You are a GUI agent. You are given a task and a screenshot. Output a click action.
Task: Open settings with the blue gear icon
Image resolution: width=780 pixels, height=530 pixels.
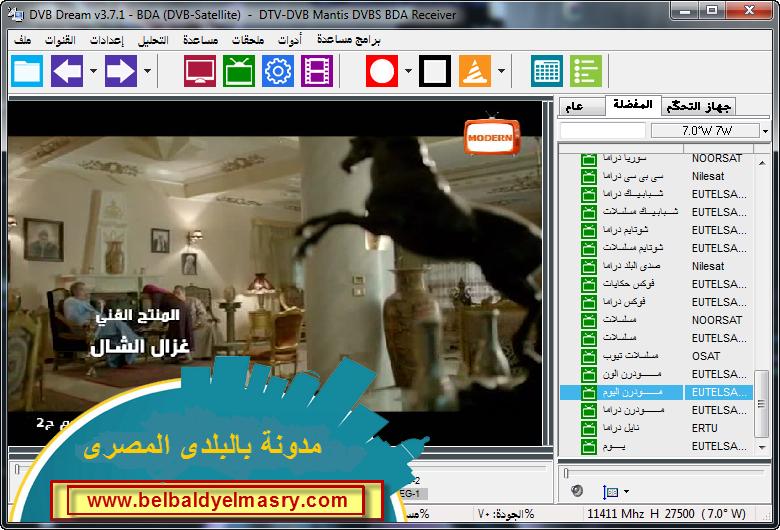278,71
